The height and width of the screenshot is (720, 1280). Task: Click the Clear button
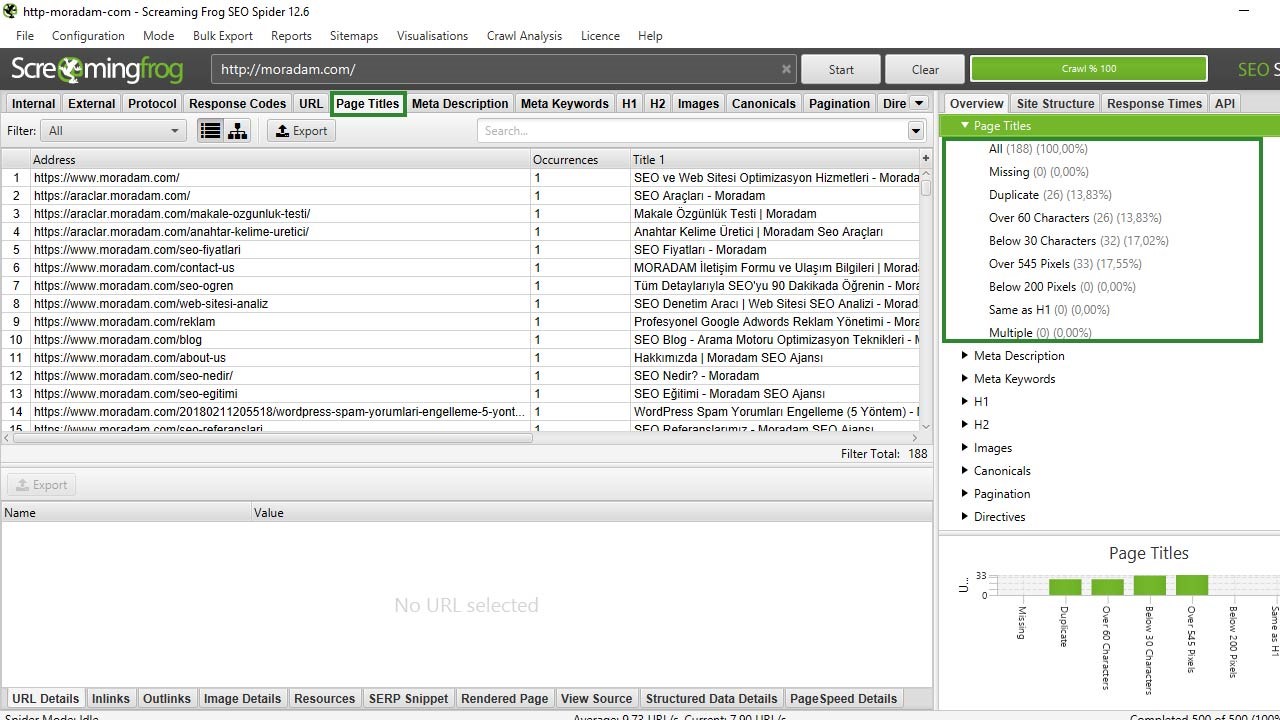coord(925,69)
